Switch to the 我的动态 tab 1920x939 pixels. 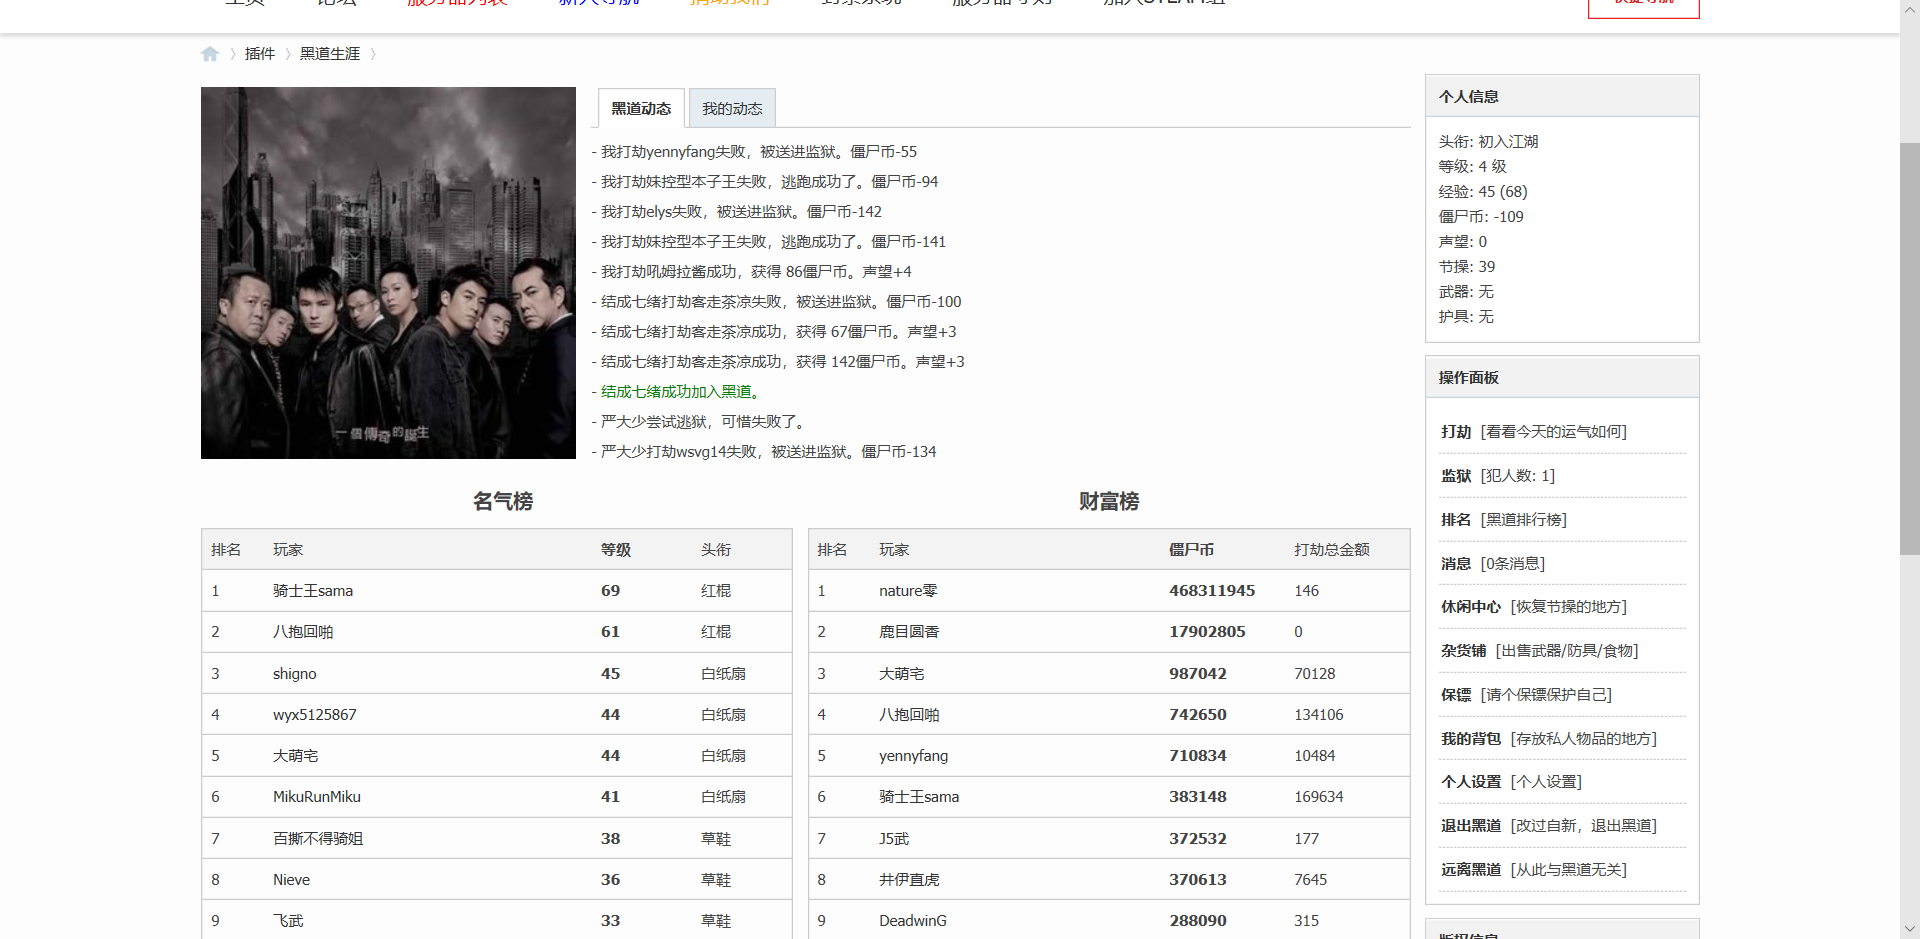(x=731, y=107)
